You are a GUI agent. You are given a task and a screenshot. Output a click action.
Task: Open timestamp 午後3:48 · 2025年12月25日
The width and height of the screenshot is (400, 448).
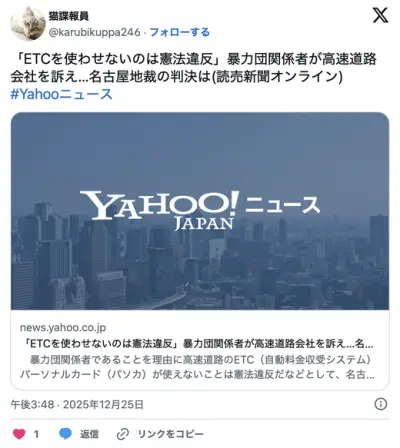pos(77,404)
